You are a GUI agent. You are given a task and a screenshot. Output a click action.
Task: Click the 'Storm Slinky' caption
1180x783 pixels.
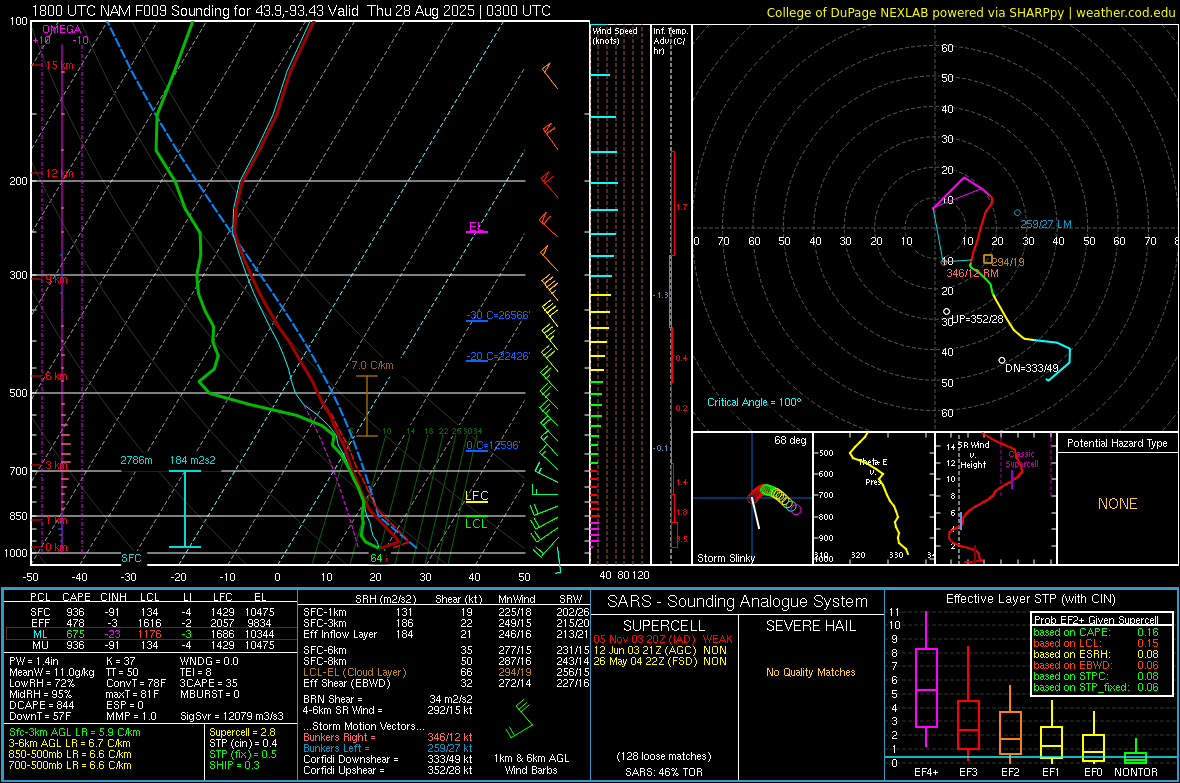(725, 558)
